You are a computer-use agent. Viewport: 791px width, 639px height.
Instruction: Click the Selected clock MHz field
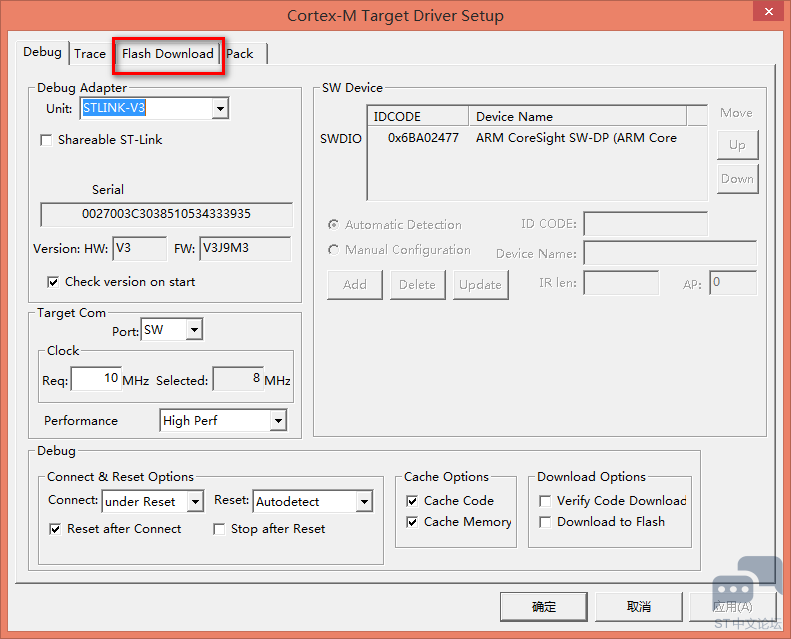[238, 379]
